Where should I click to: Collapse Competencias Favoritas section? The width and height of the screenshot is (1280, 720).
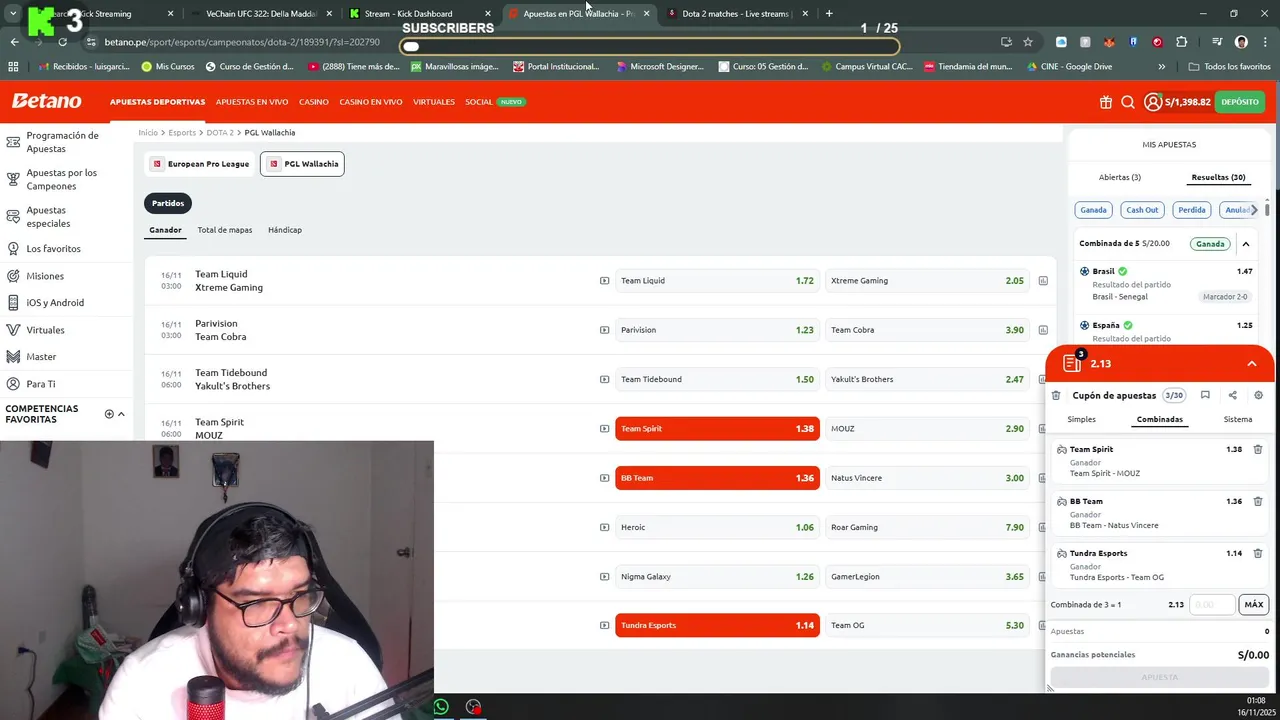[121, 414]
